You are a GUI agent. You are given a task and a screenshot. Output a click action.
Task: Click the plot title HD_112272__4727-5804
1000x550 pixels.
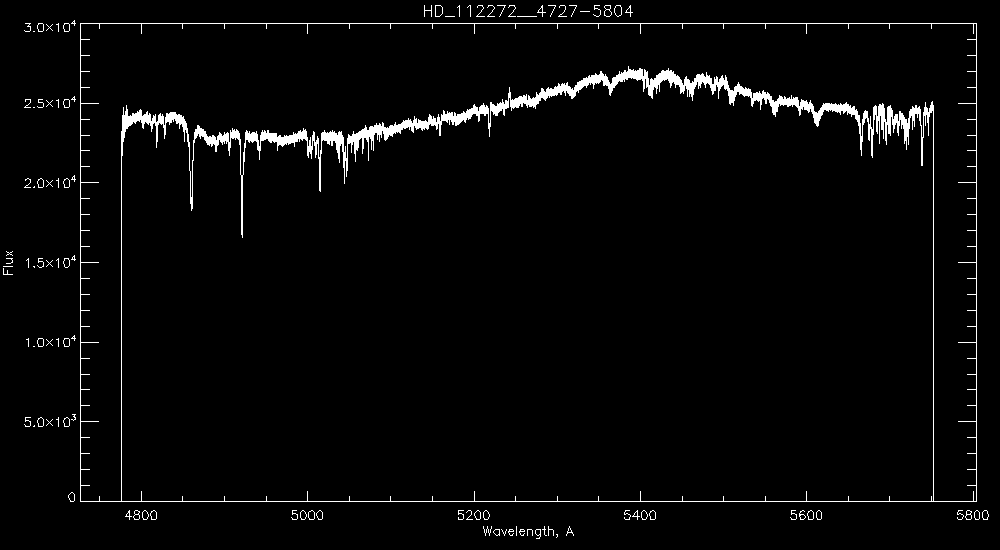[528, 11]
